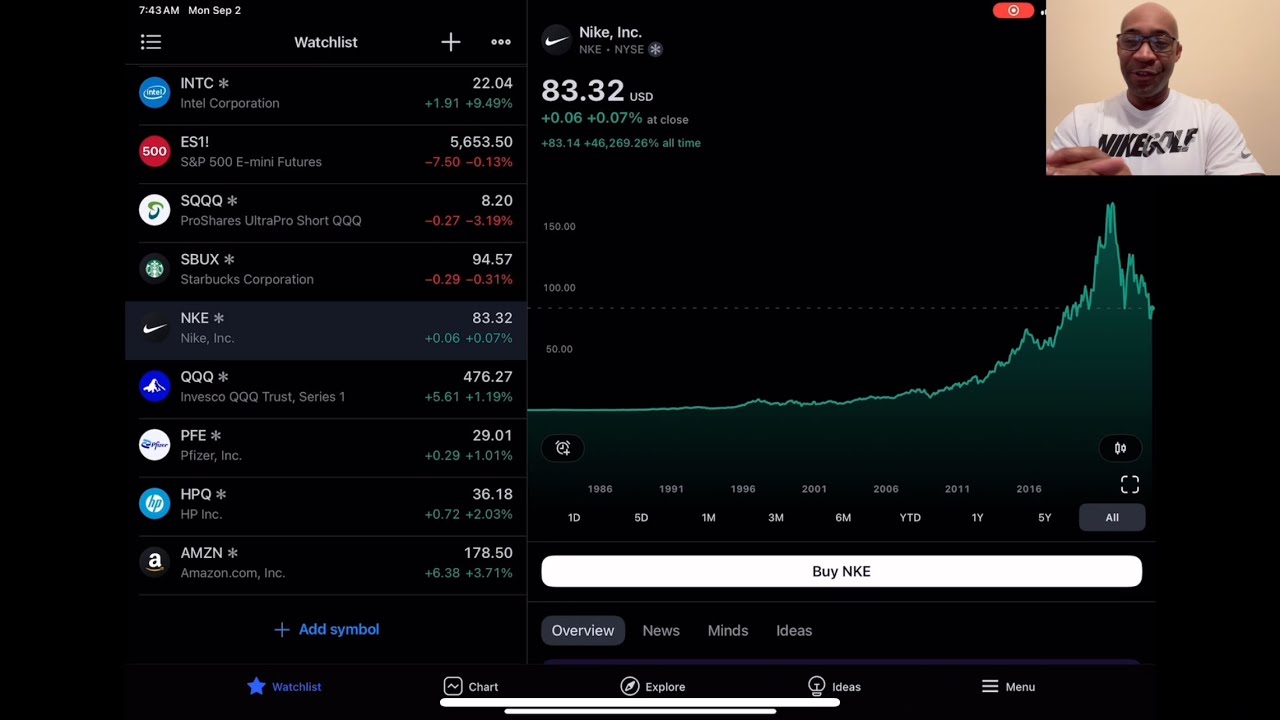Select 1D time range

tap(574, 517)
